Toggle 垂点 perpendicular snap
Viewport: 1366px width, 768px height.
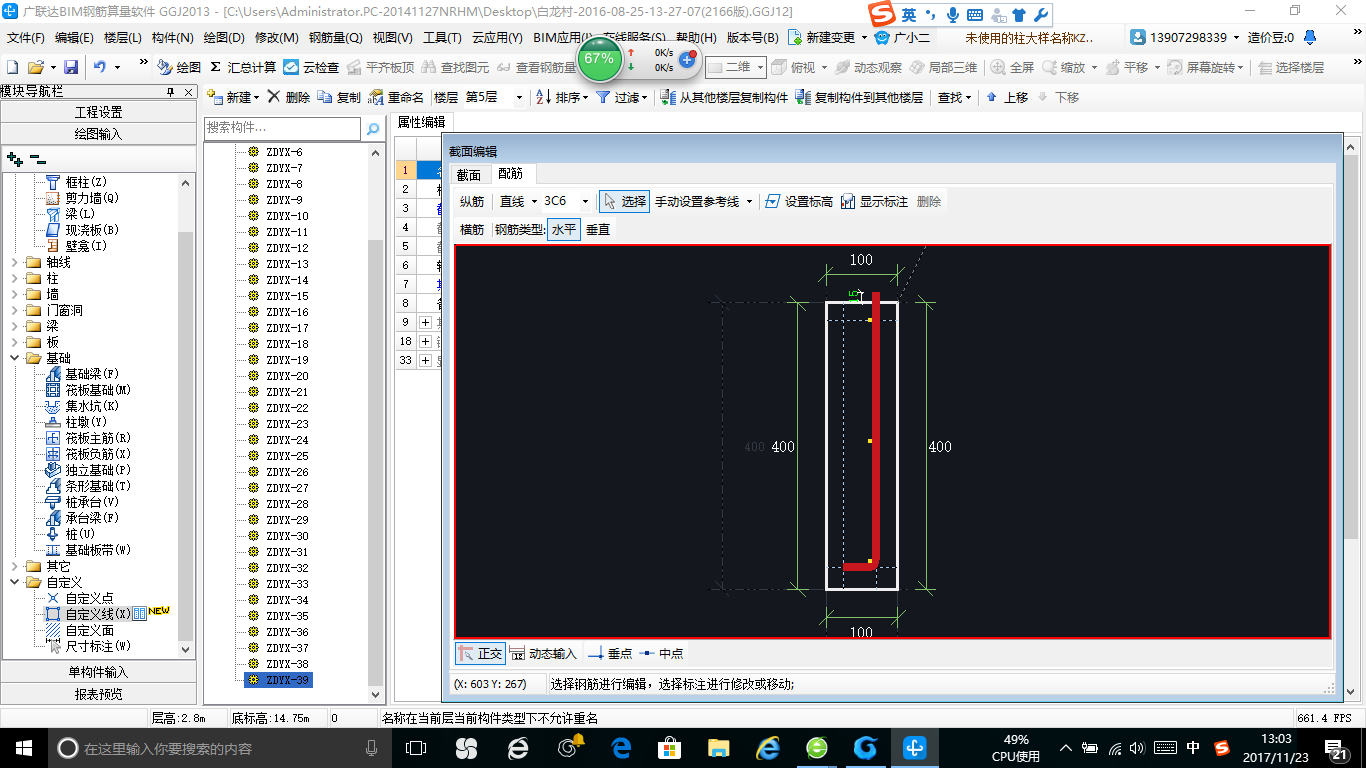pyautogui.click(x=610, y=653)
